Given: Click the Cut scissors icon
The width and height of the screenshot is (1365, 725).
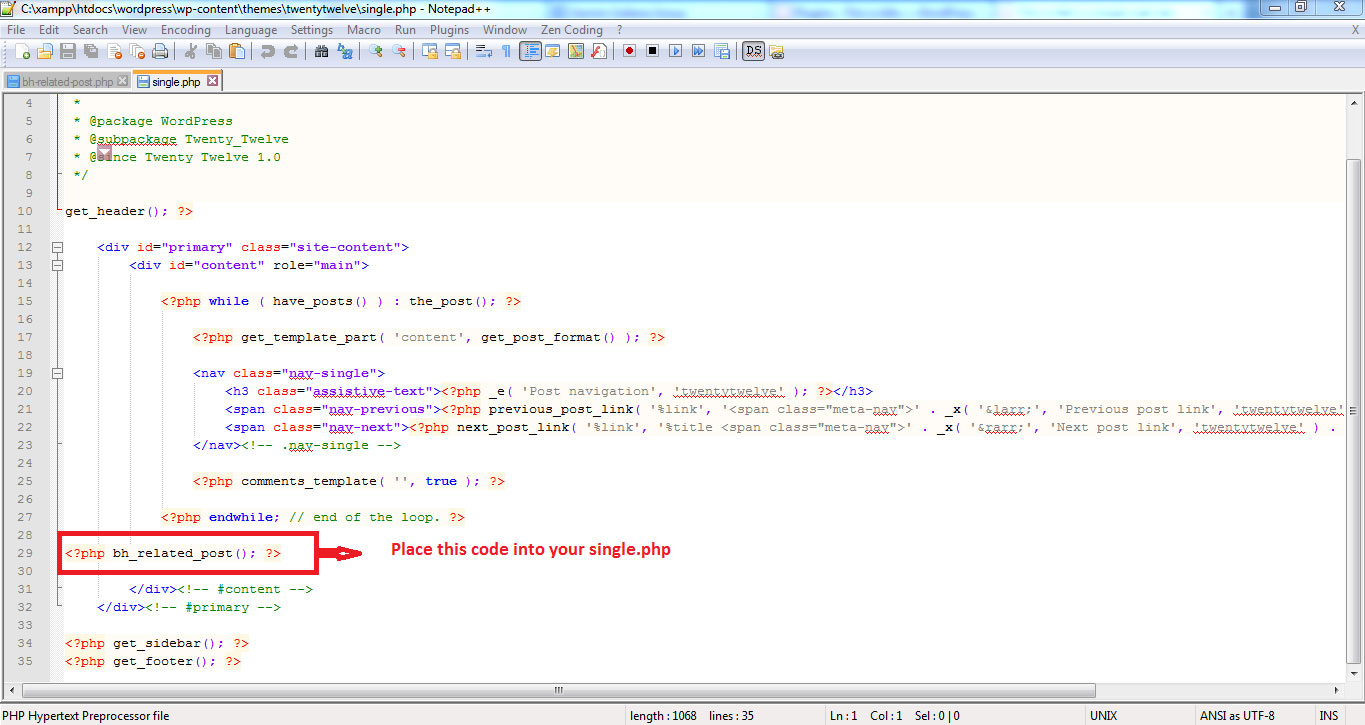Looking at the screenshot, I should coord(191,51).
